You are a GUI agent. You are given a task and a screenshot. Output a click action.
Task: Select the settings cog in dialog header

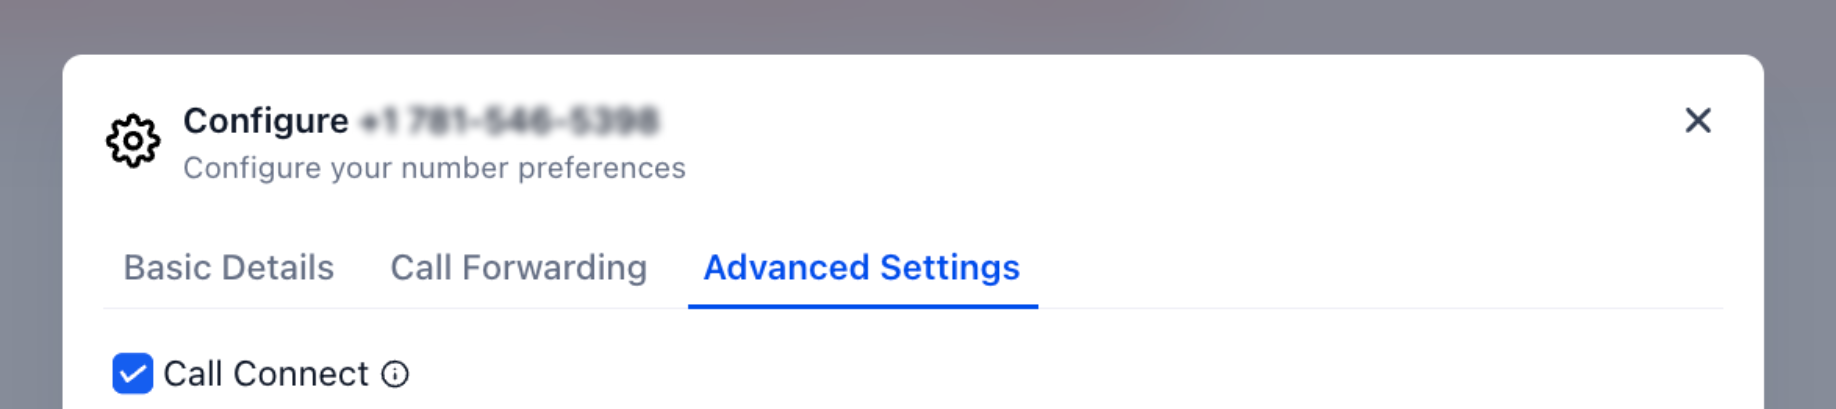pyautogui.click(x=133, y=141)
